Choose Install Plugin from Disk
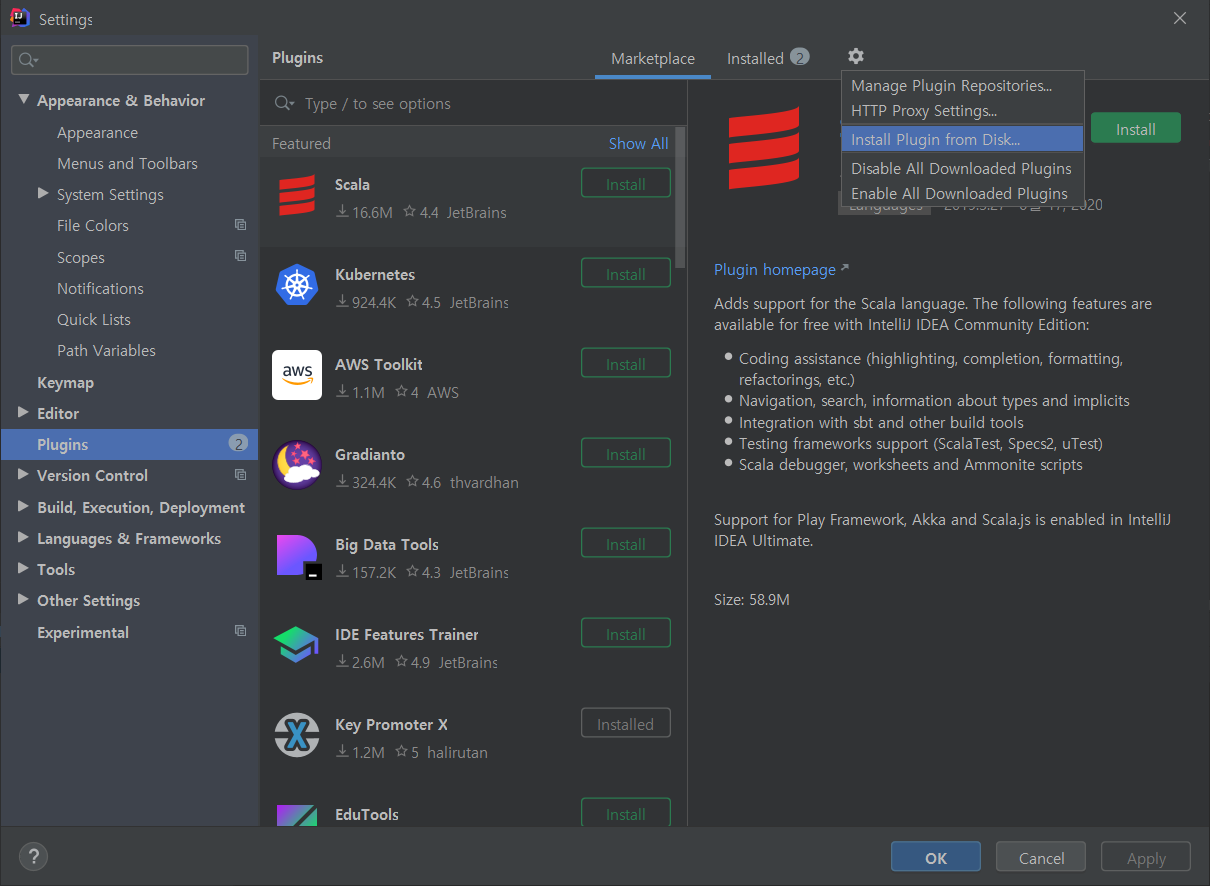Viewport: 1210px width, 886px height. coord(962,139)
